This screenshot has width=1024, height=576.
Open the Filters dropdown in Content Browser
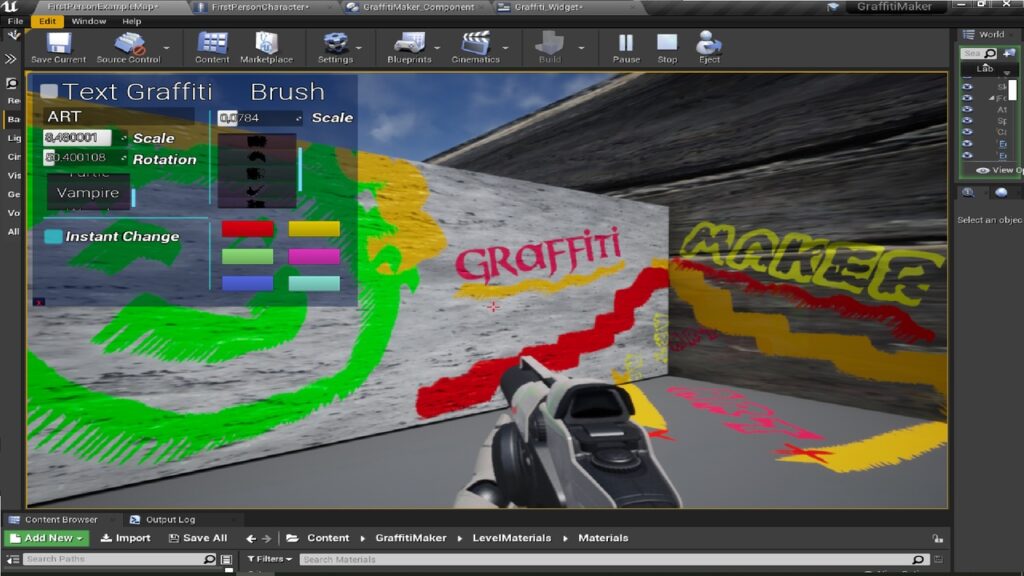tap(270, 559)
